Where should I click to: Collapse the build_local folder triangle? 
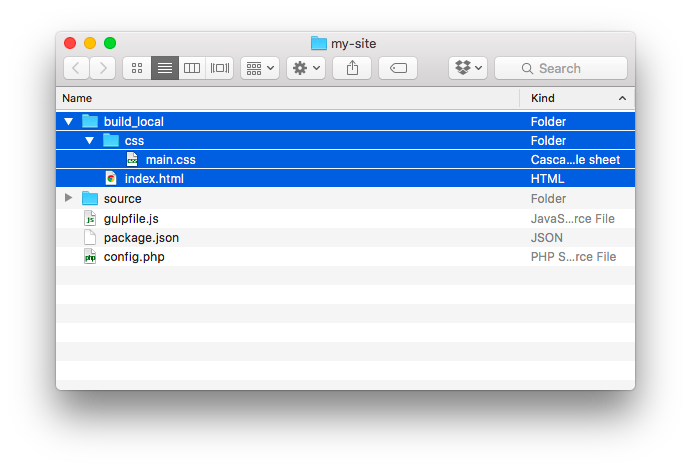coord(69,122)
